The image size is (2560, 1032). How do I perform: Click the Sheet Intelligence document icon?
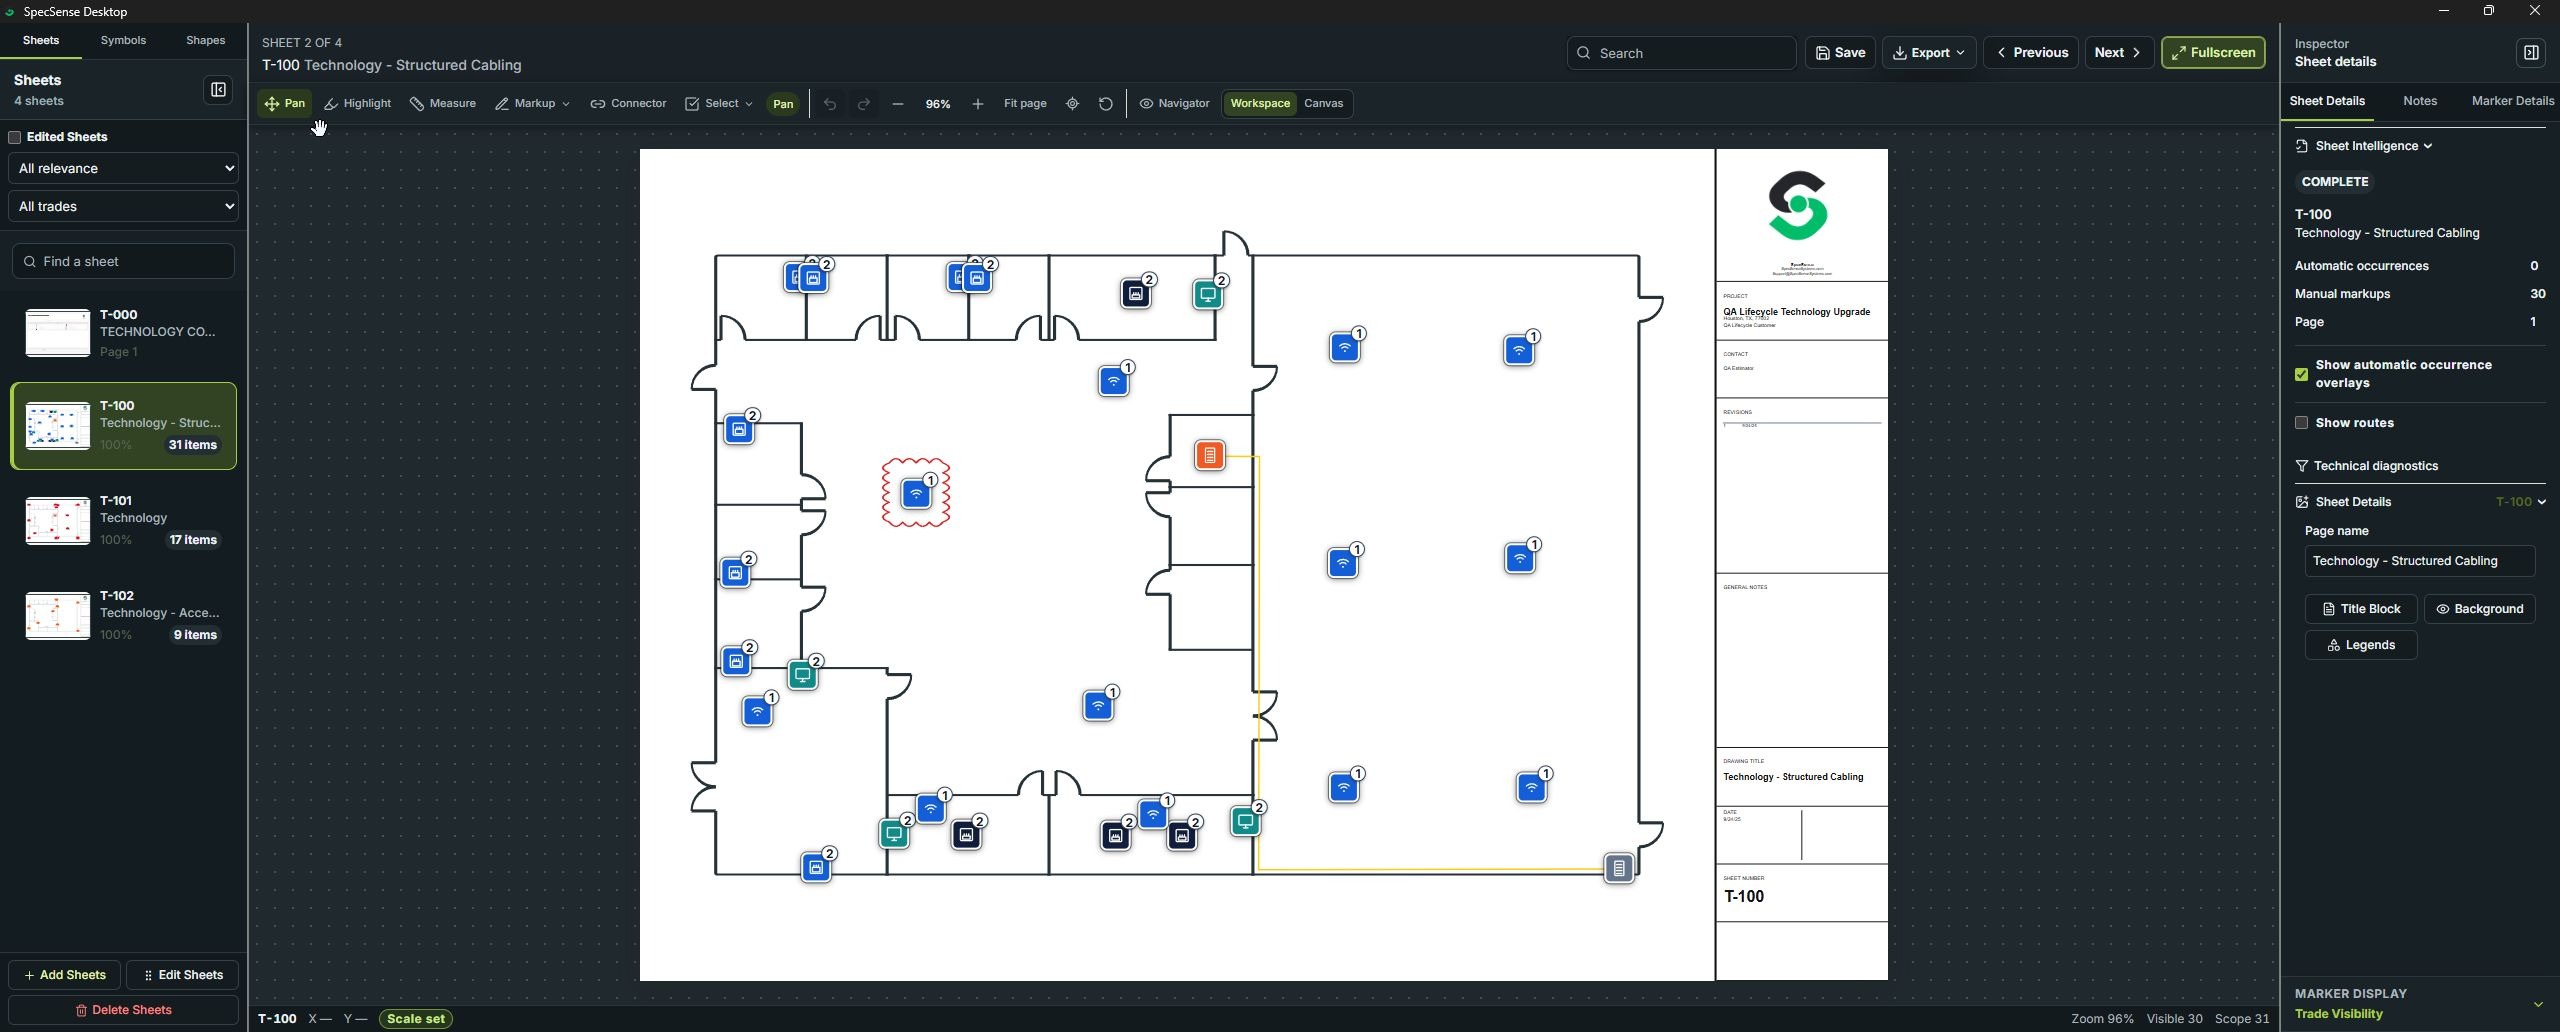click(x=2301, y=146)
